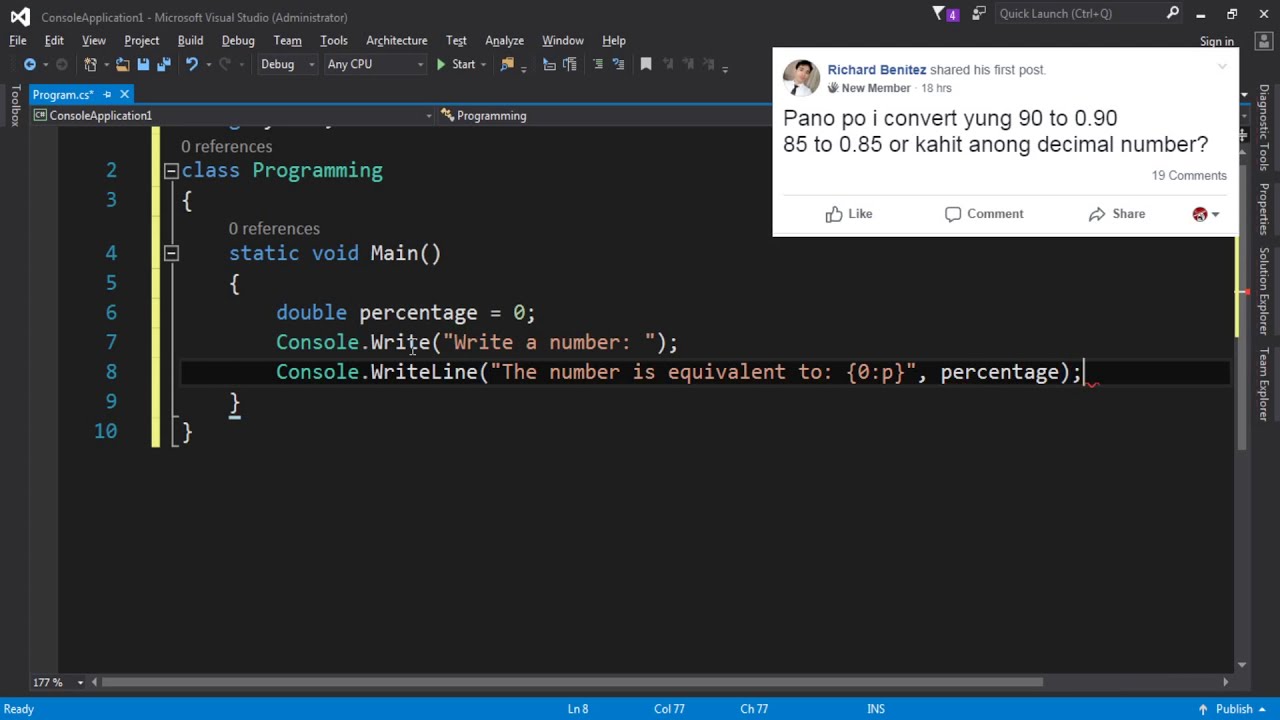Image resolution: width=1280 pixels, height=720 pixels.
Task: Toggle the pin on the Program.cs tab
Action: (x=107, y=94)
